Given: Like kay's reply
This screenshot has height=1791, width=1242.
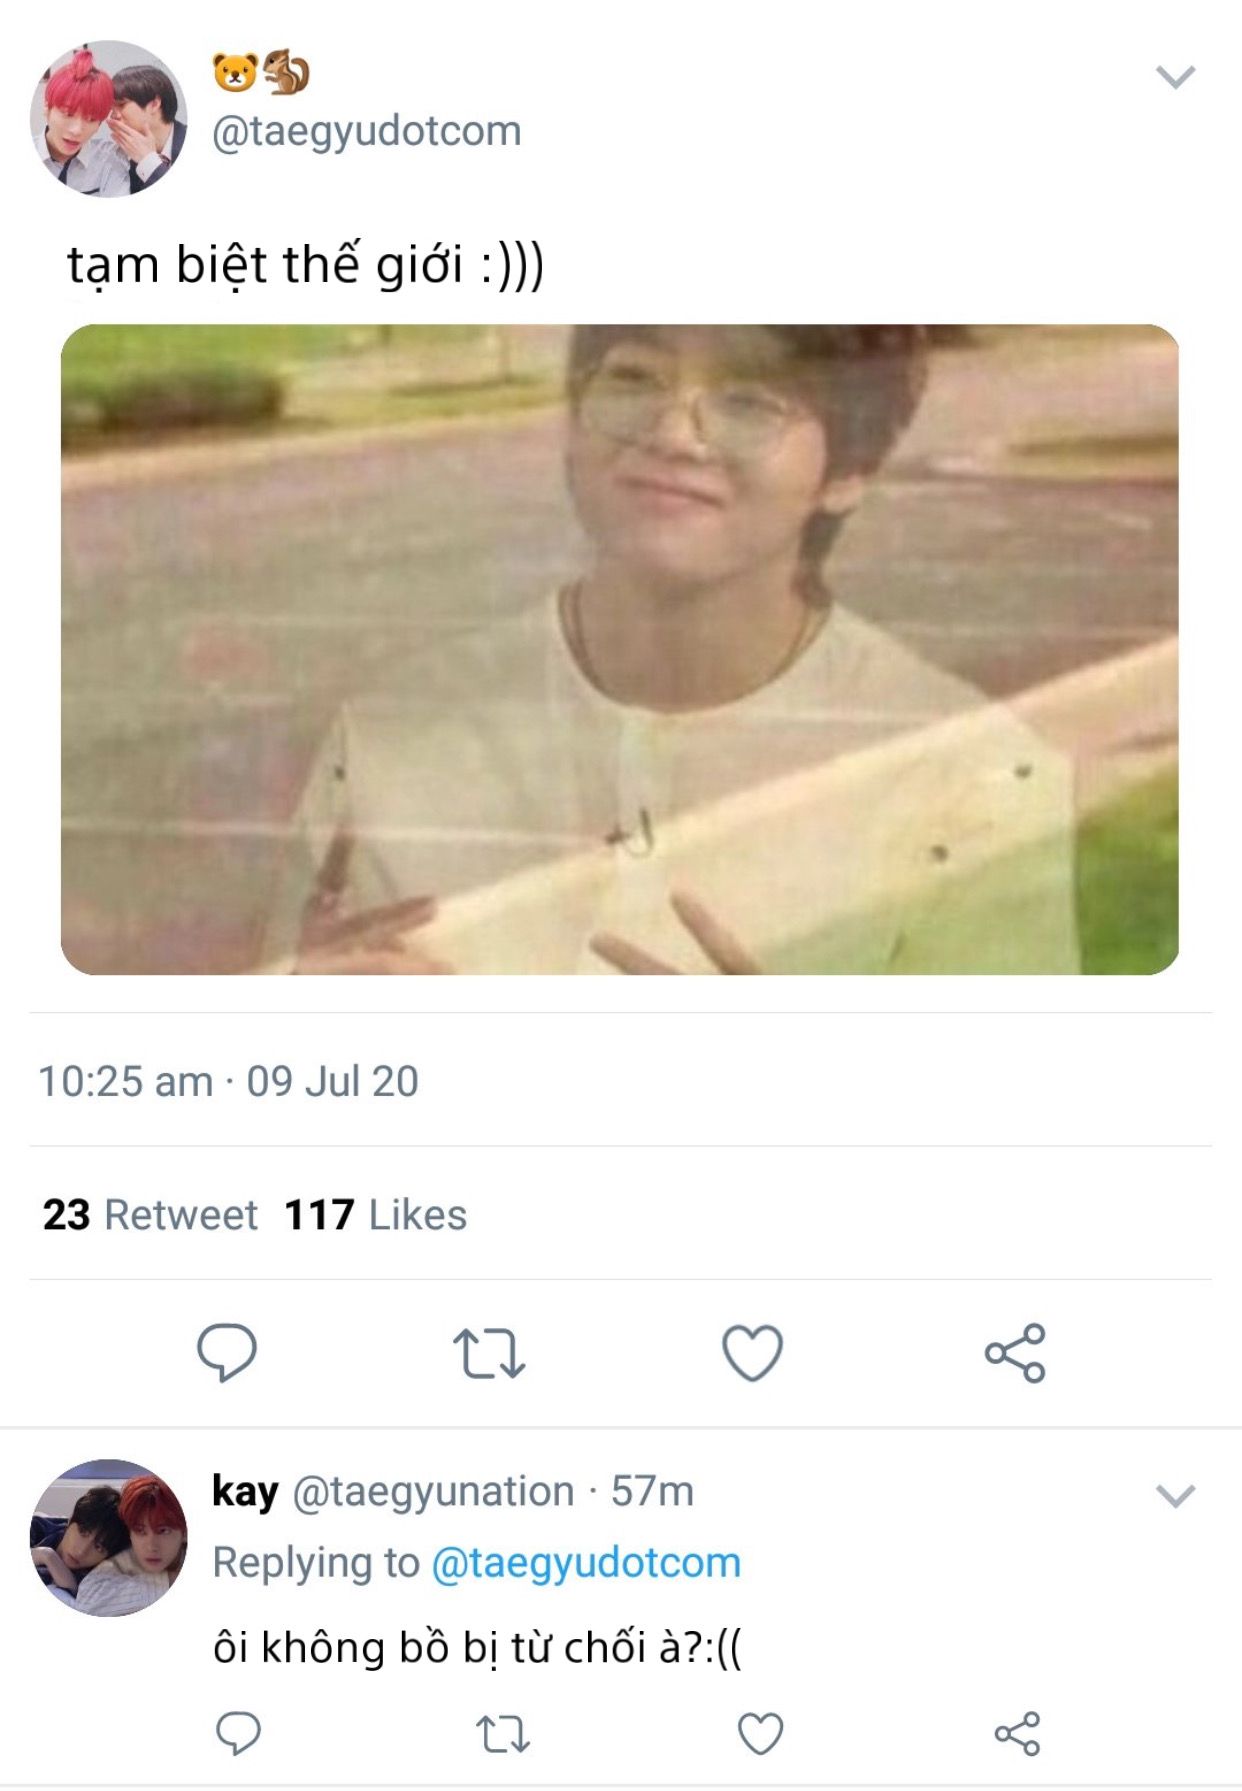Looking at the screenshot, I should click(x=760, y=1734).
